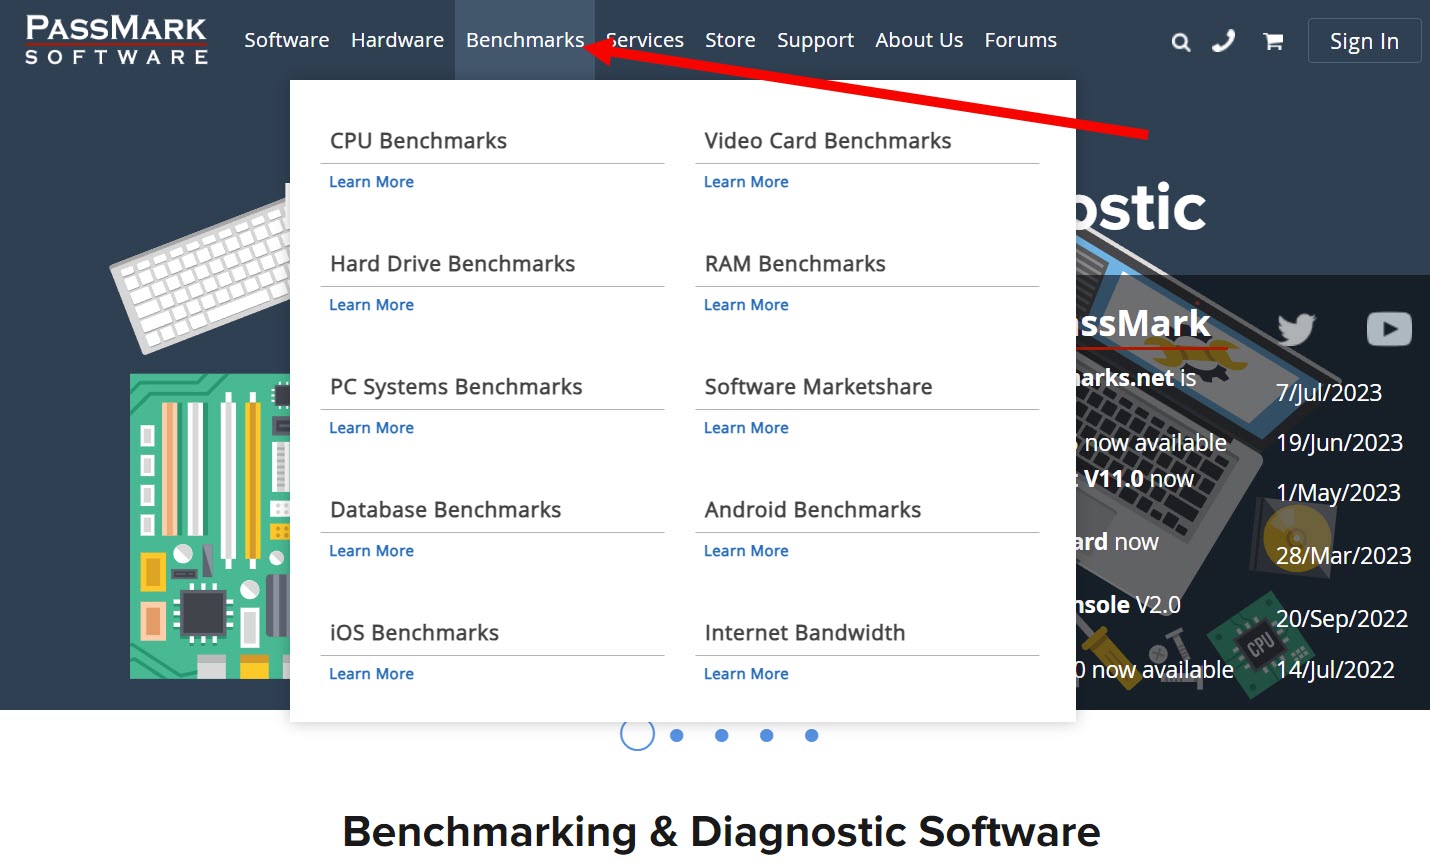Click Learn More under RAM Benchmarks
Screen dimensions: 1430x862
(x=746, y=305)
